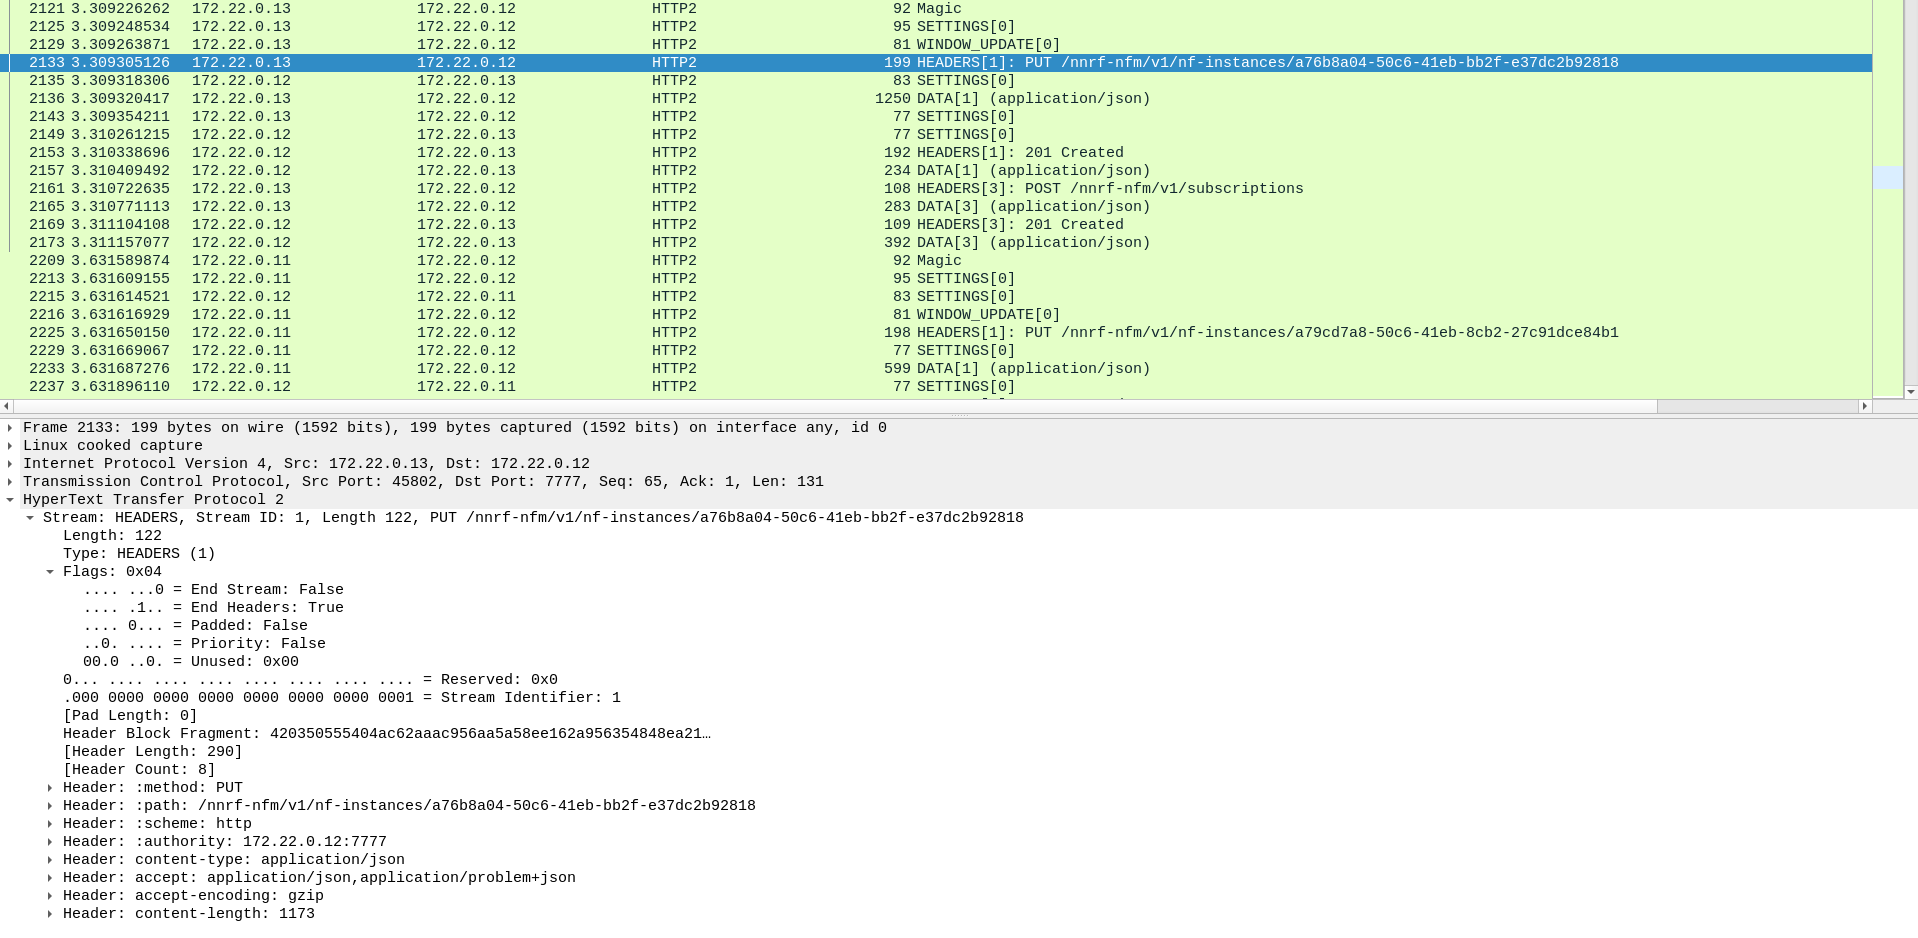Select packet 2225 PUT nf-instances request
The image size is (1918, 938).
(x=600, y=332)
